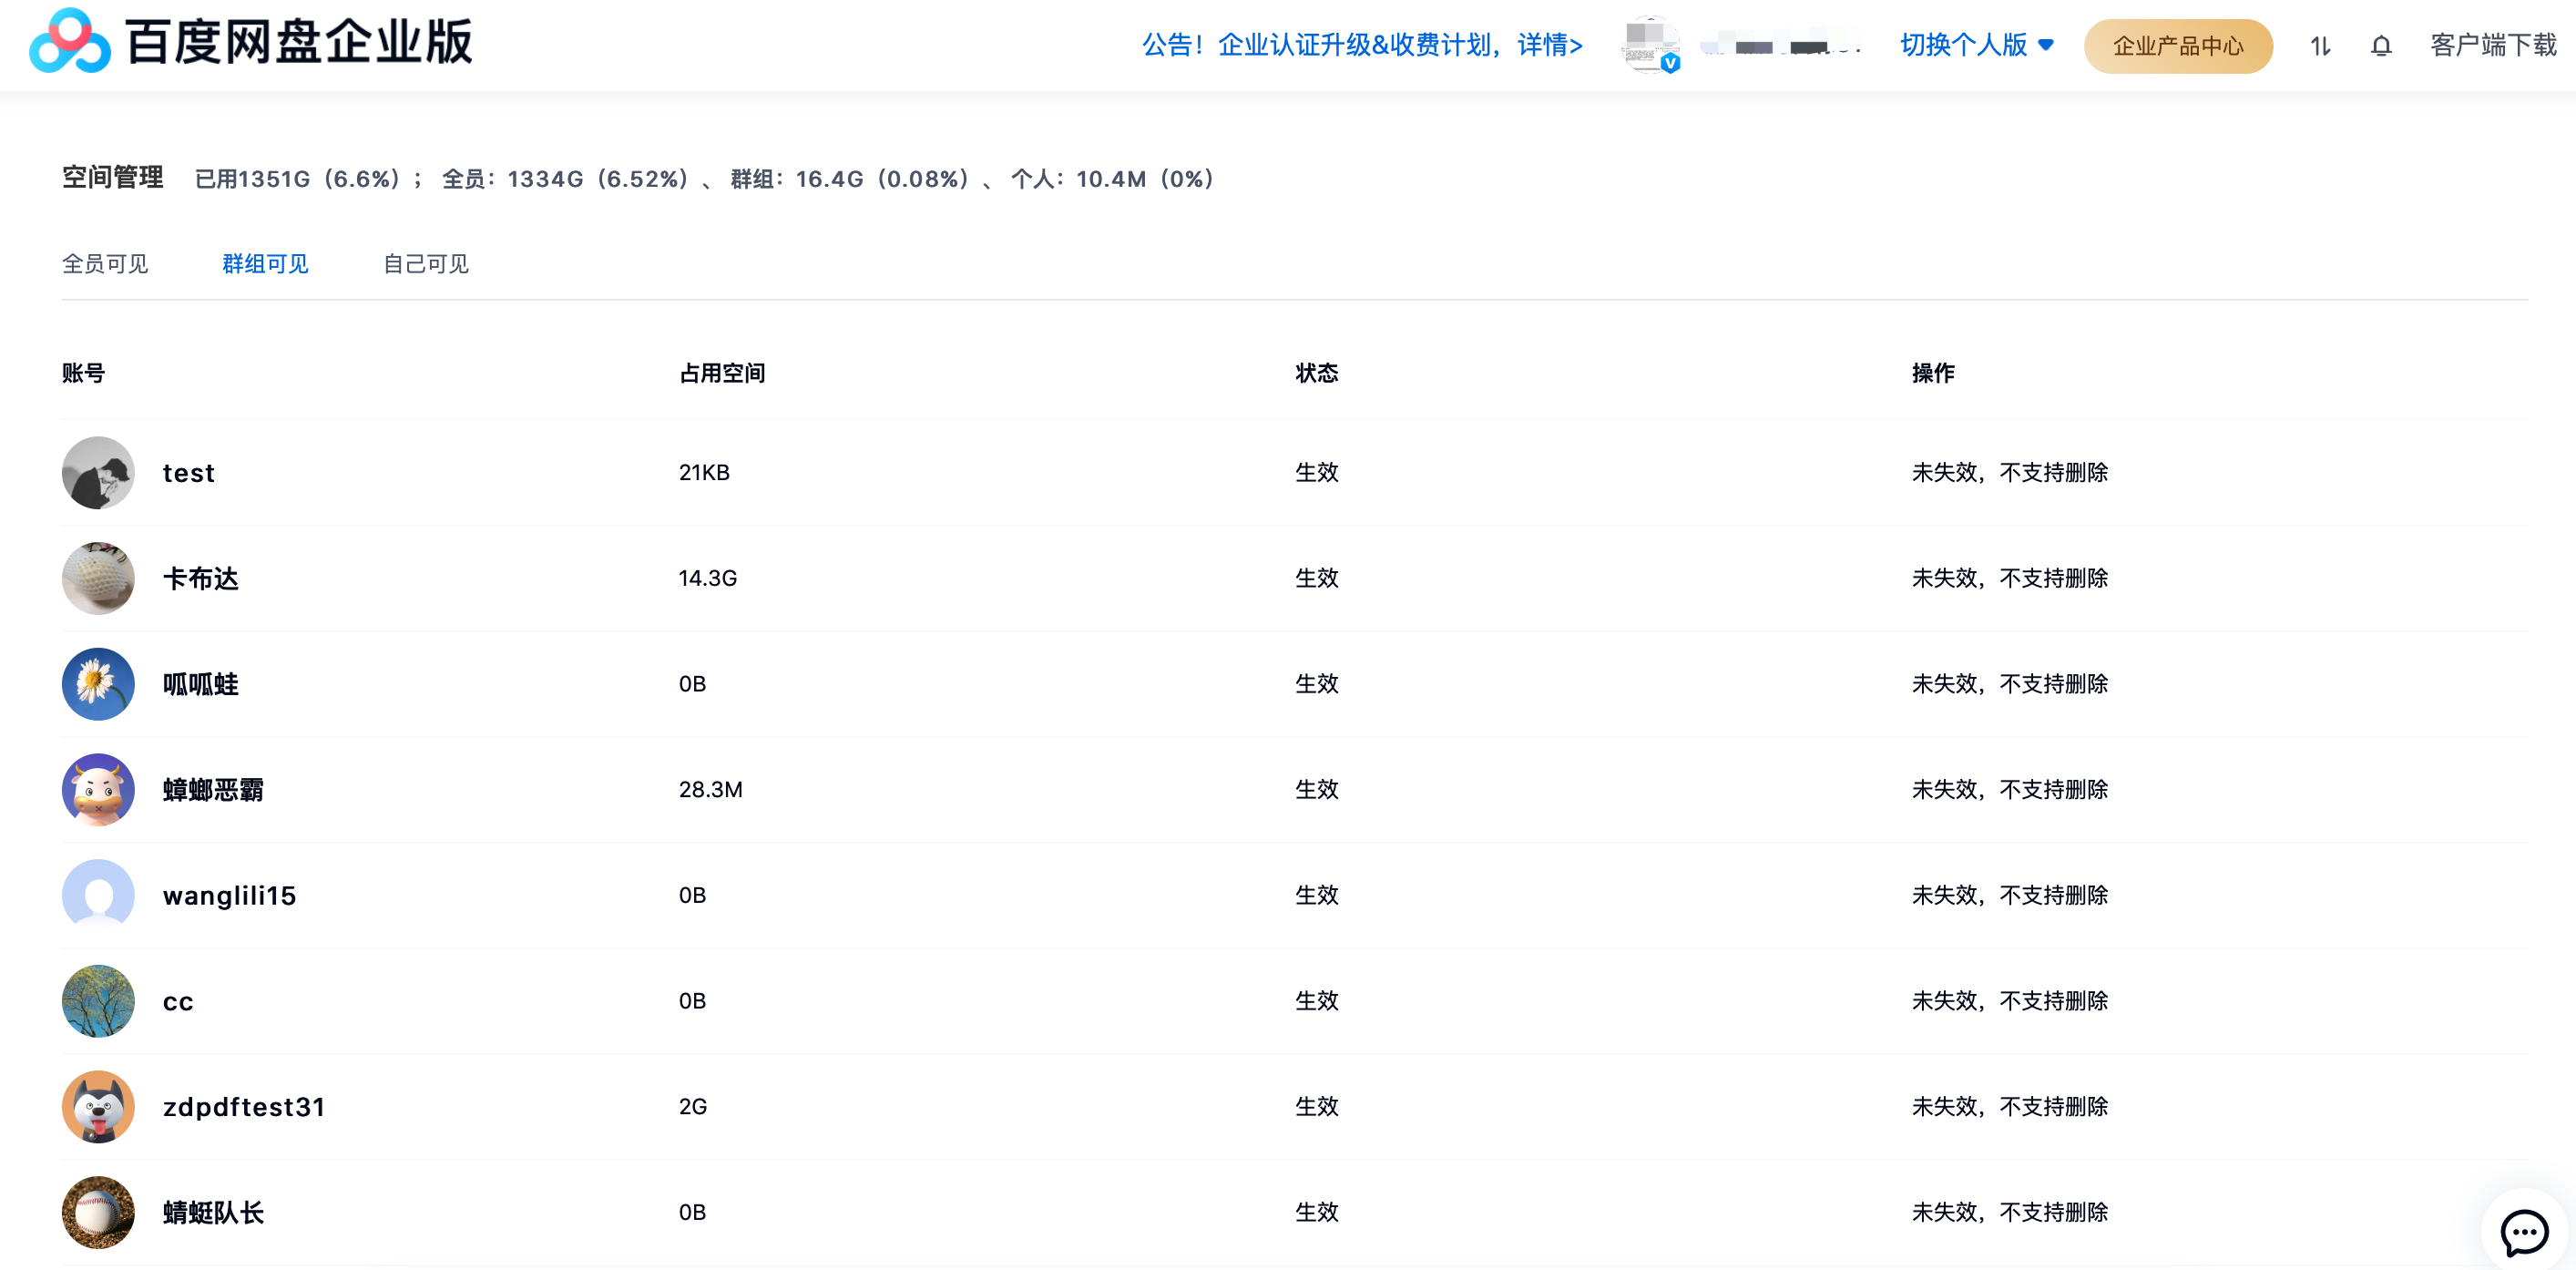
Task: Click the dropdown arrow beside 切换个人版
Action: (x=2046, y=45)
